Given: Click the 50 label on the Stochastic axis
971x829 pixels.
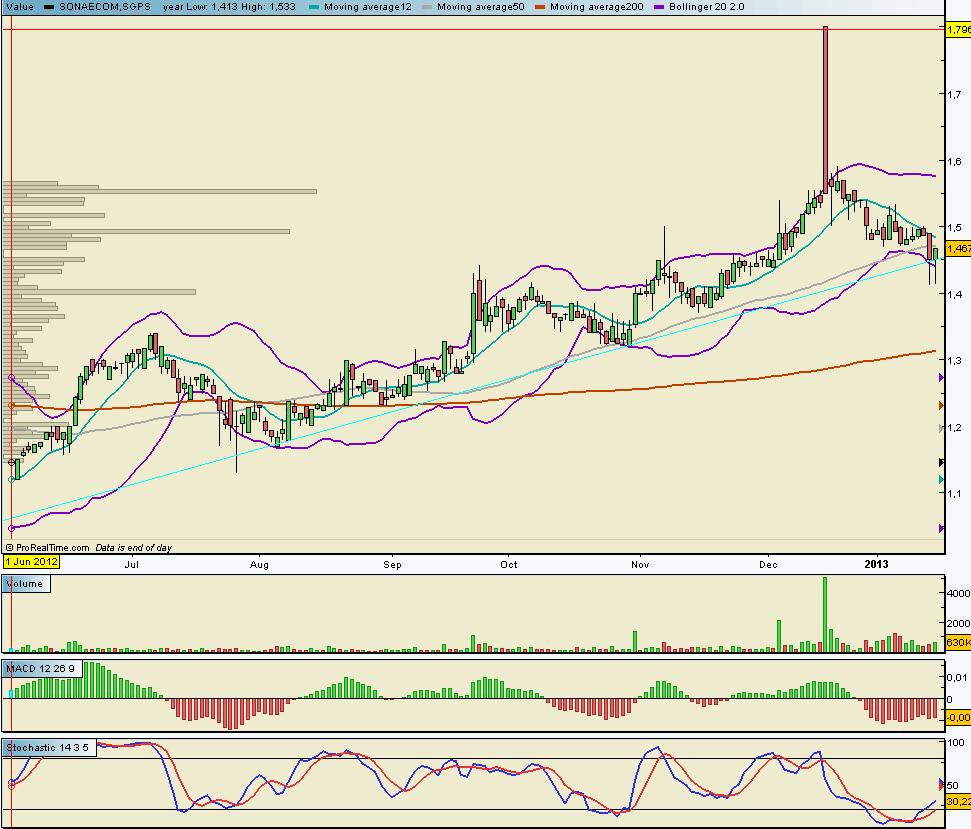Looking at the screenshot, I should click(953, 786).
